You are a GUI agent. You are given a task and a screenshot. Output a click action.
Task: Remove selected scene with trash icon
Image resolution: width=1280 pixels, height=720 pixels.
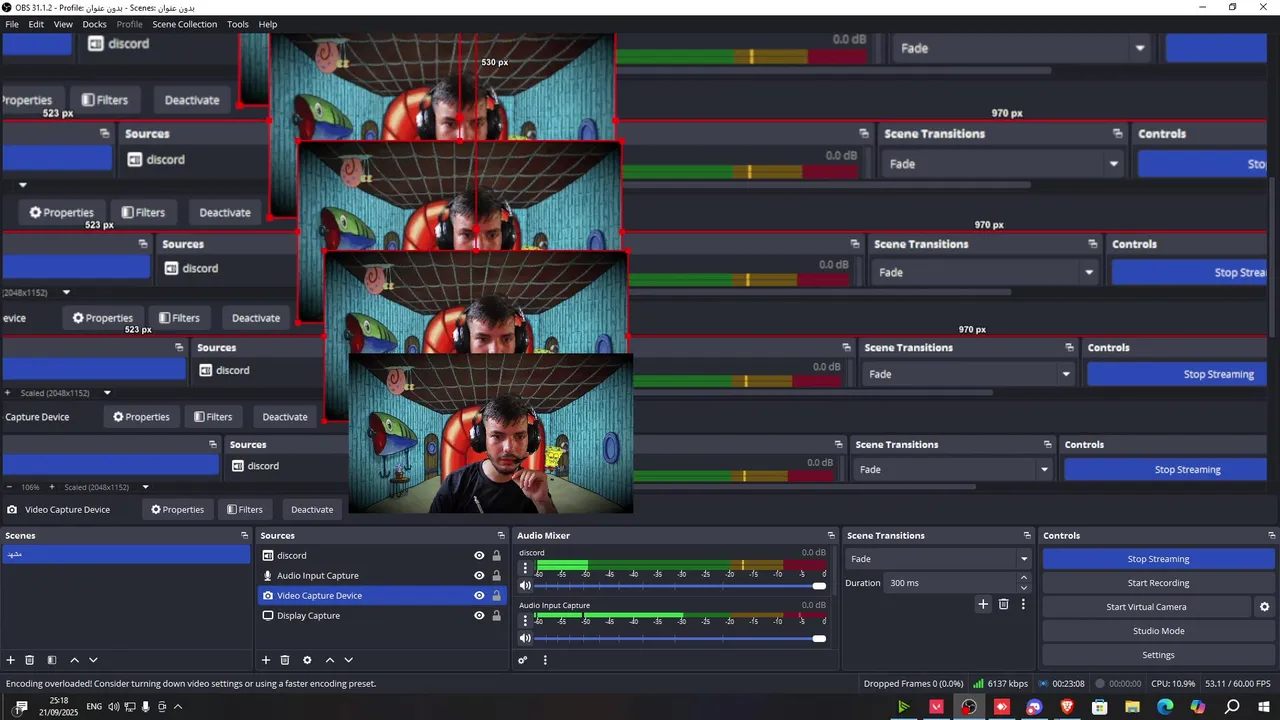click(30, 660)
